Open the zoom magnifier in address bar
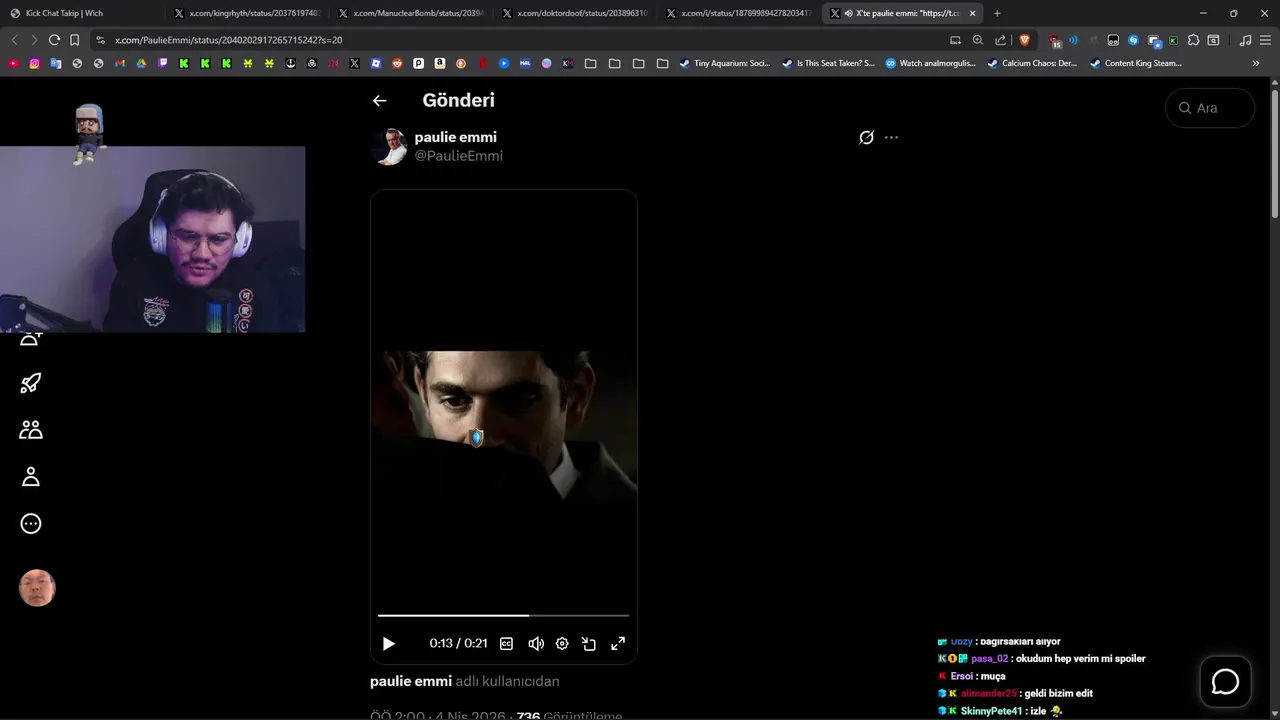Viewport: 1280px width, 720px height. click(x=978, y=40)
